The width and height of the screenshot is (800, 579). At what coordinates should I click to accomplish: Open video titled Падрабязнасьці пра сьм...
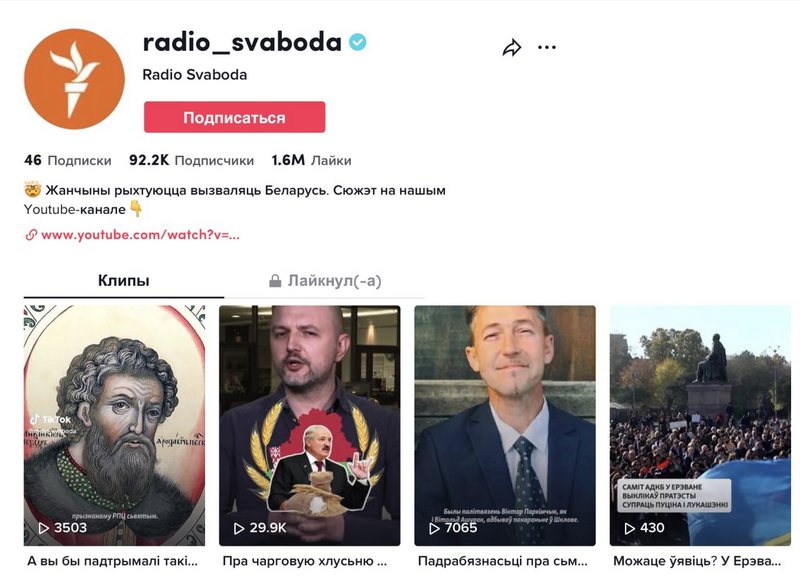click(x=503, y=561)
